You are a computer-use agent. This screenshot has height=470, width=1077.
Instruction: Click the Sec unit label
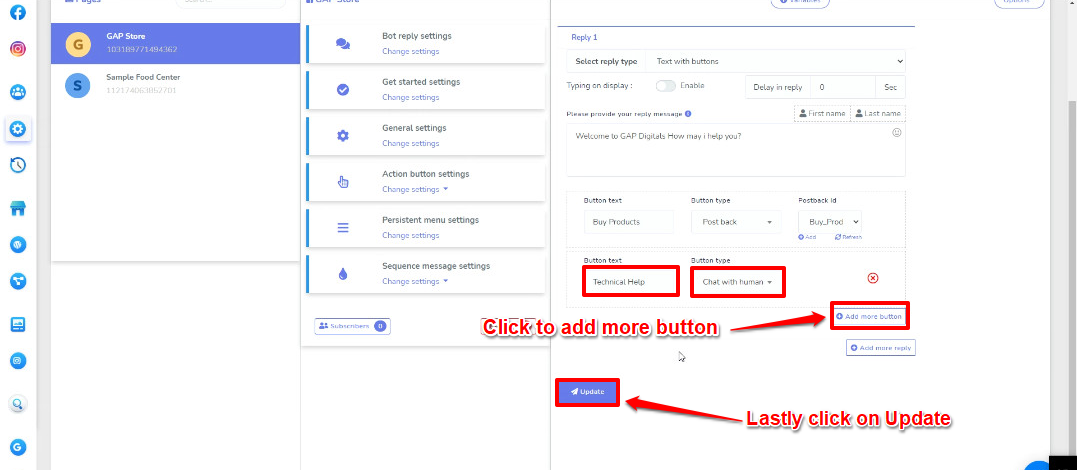point(890,87)
